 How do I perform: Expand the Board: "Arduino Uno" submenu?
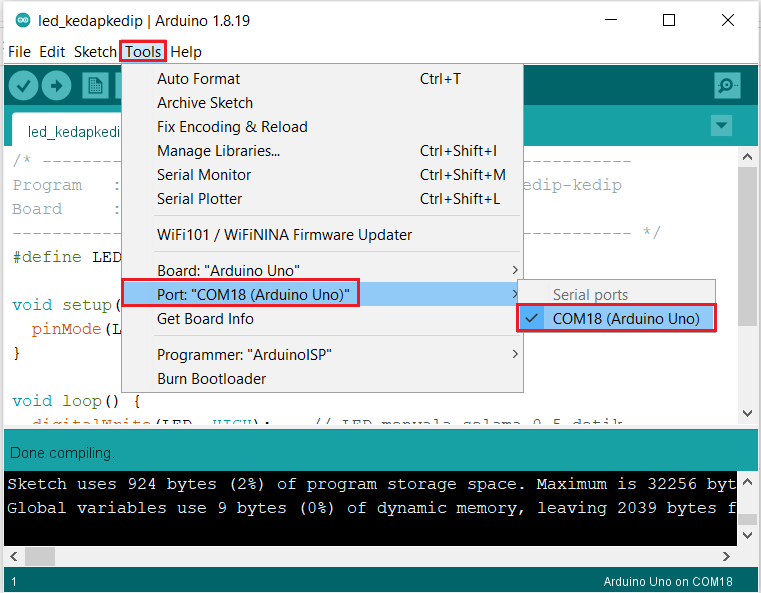(322, 270)
